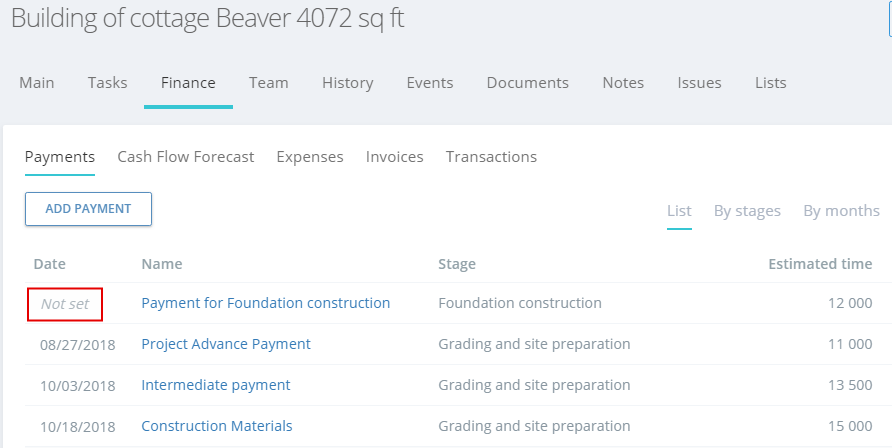Open the Team tab

269,83
